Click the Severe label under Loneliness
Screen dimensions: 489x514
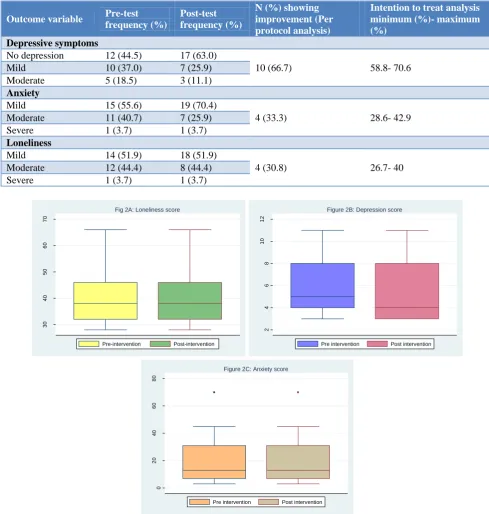click(20, 180)
